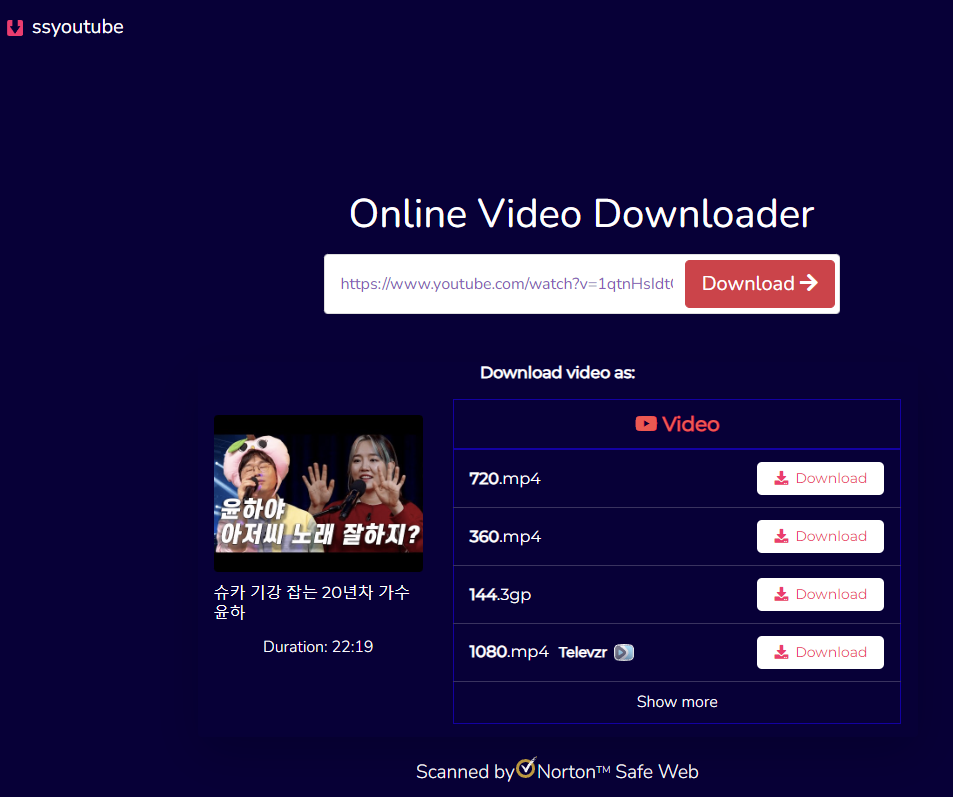Open the video thumbnail image
Screen dimensions: 953x797
318,493
